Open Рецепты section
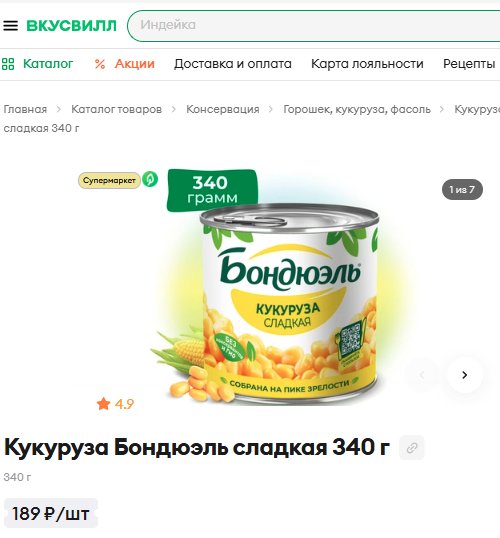 [469, 64]
